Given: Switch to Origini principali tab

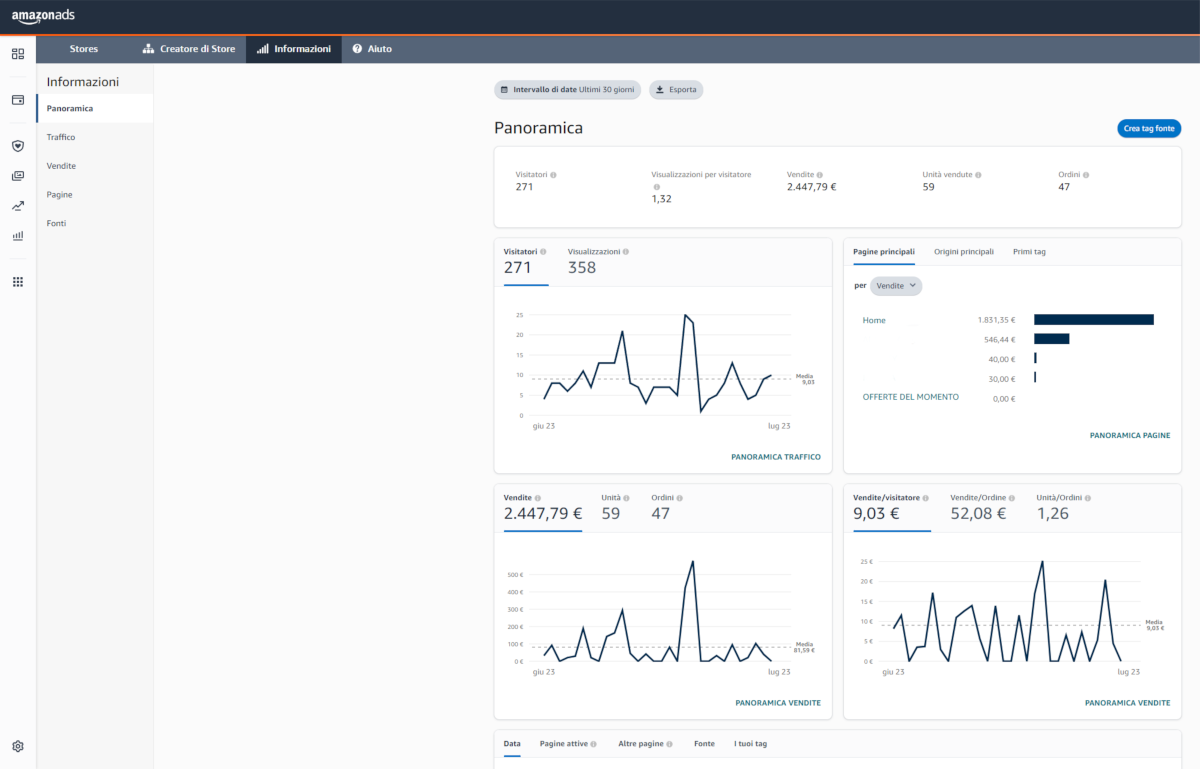Looking at the screenshot, I should [964, 252].
